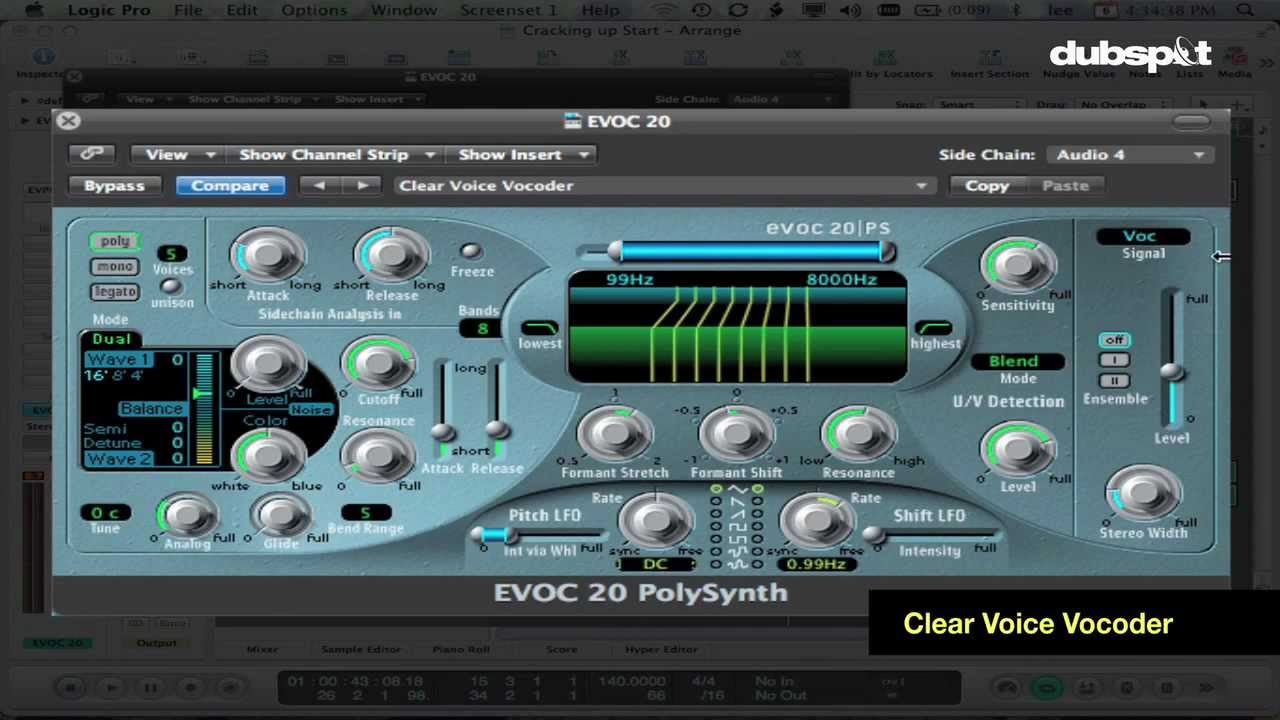Click the chain link icon in EVOC 20 header
Screen dimensions: 1280x720
(92, 154)
